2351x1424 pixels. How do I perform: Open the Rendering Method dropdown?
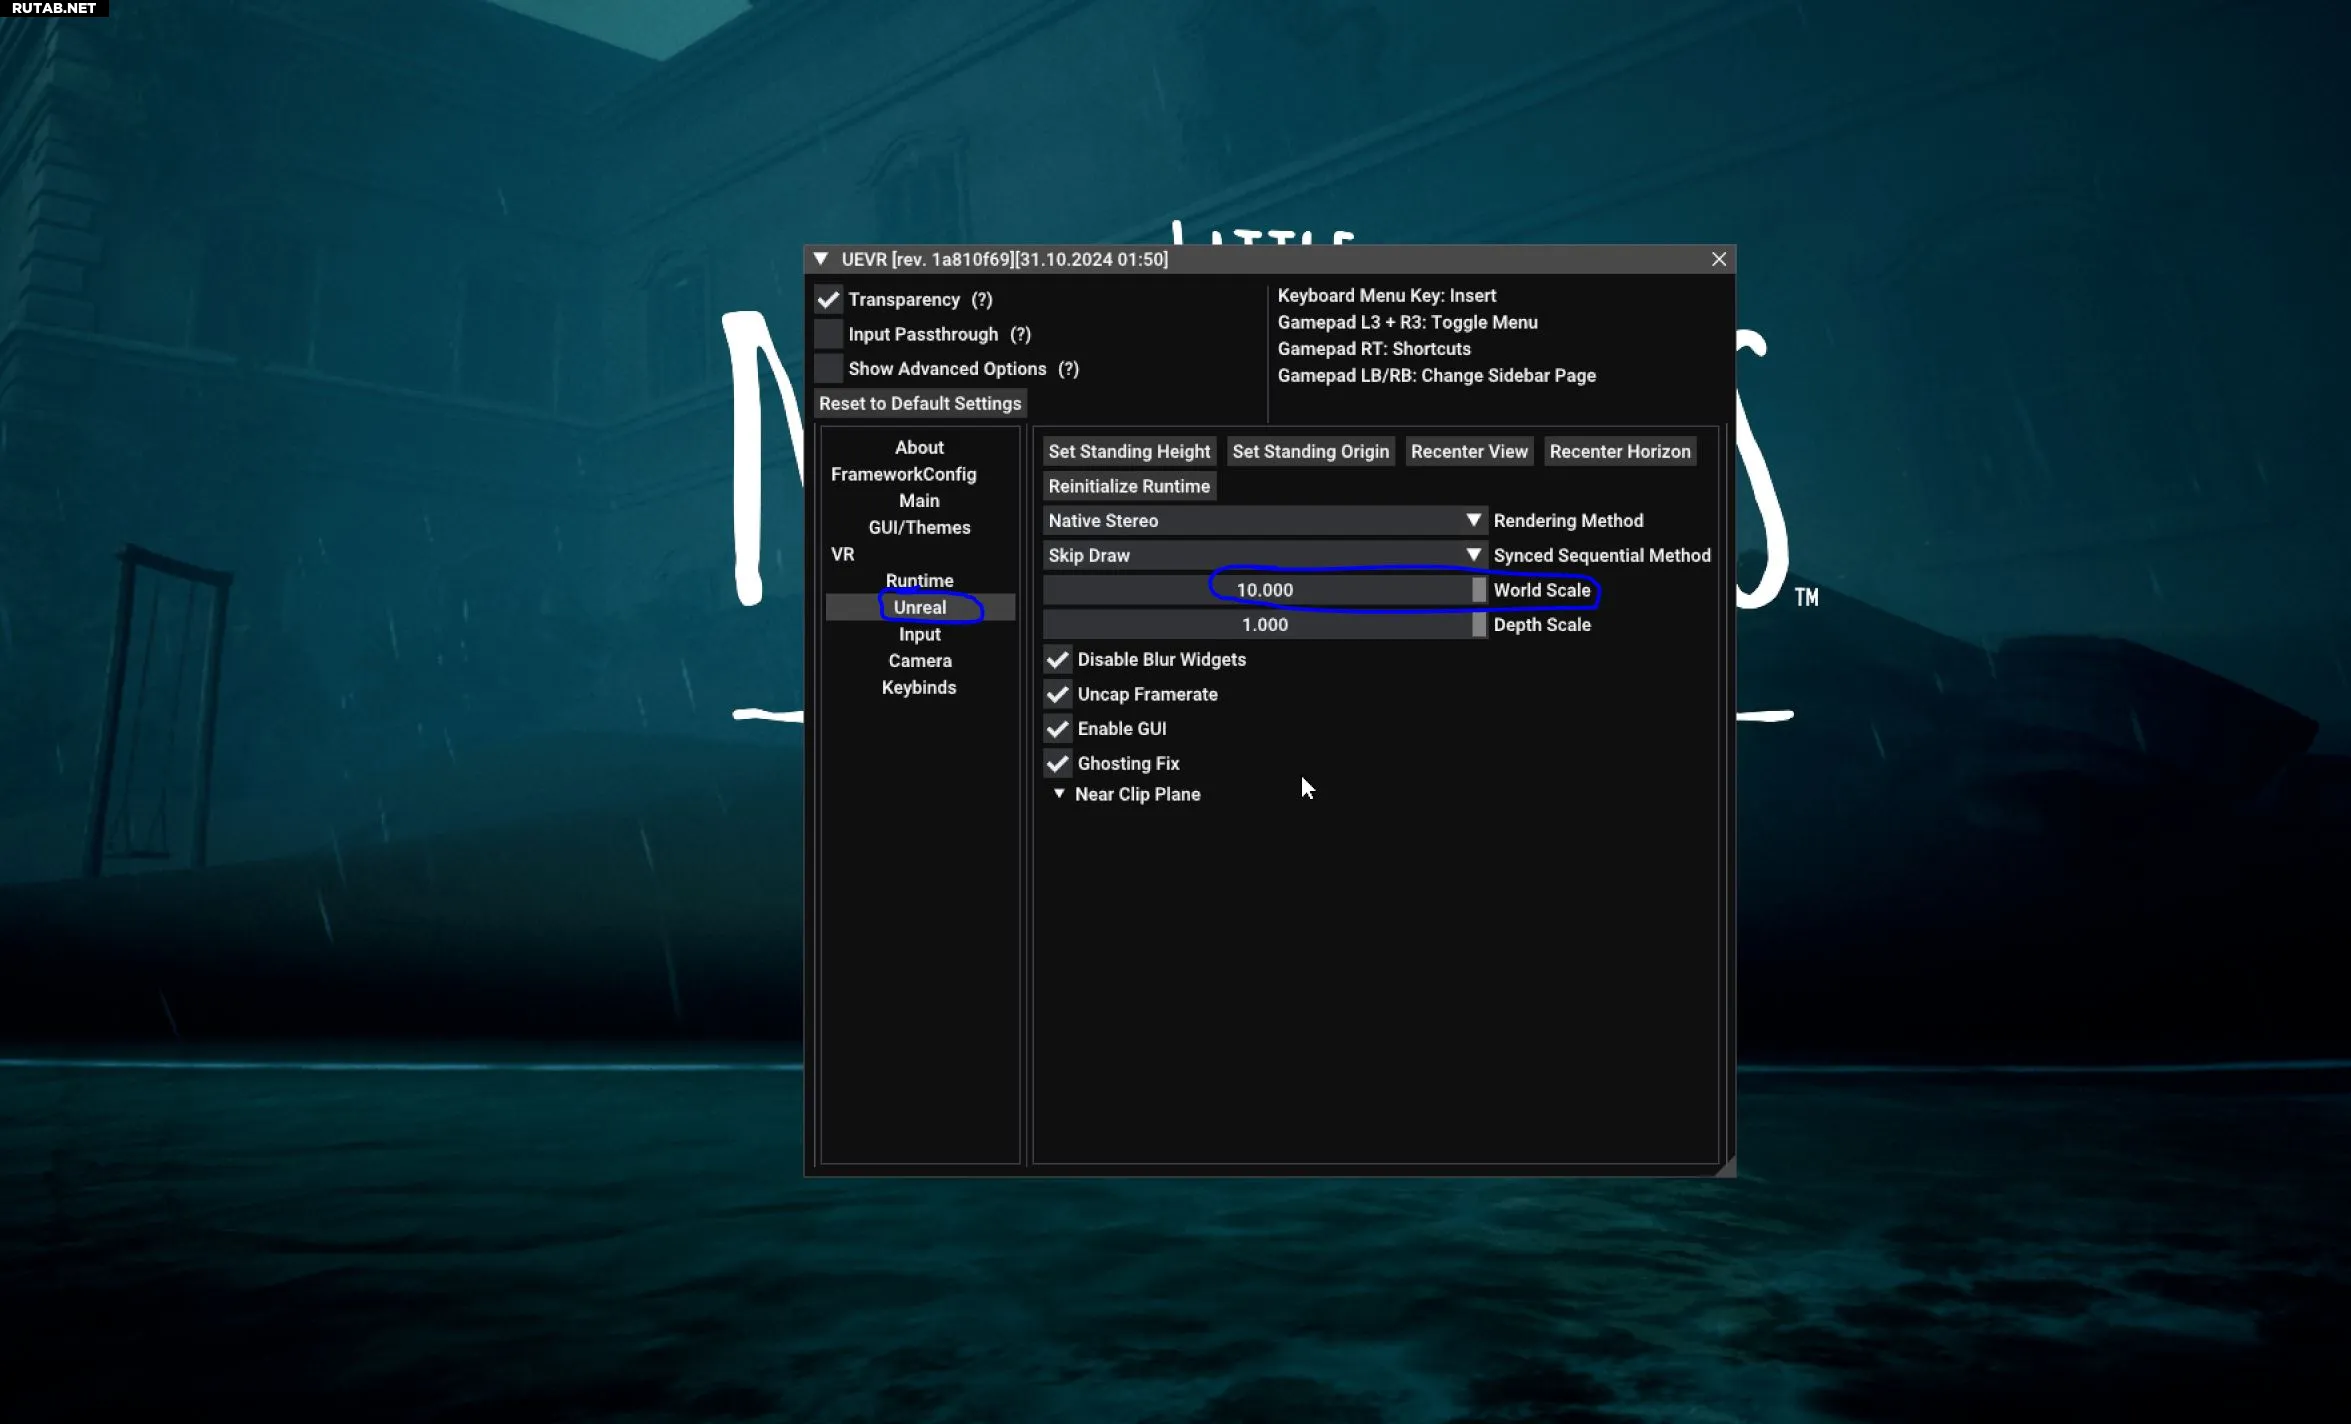click(1264, 521)
